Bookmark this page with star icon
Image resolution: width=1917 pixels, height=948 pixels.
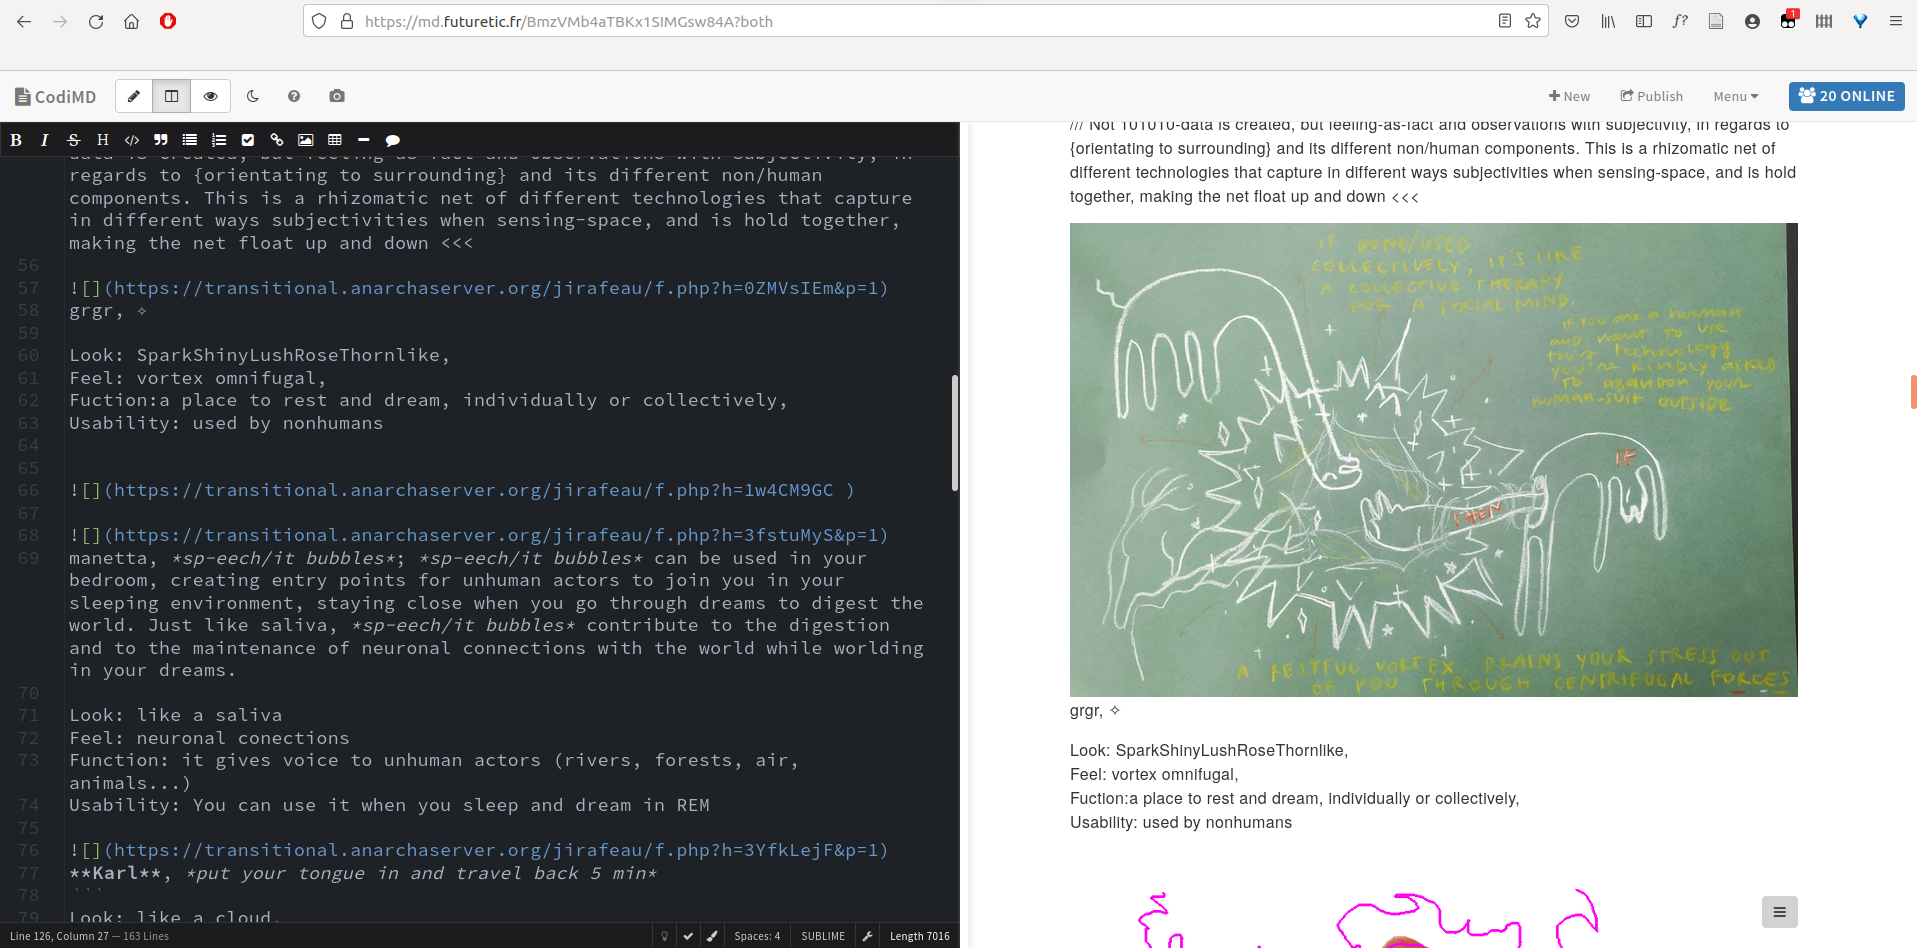(1533, 21)
